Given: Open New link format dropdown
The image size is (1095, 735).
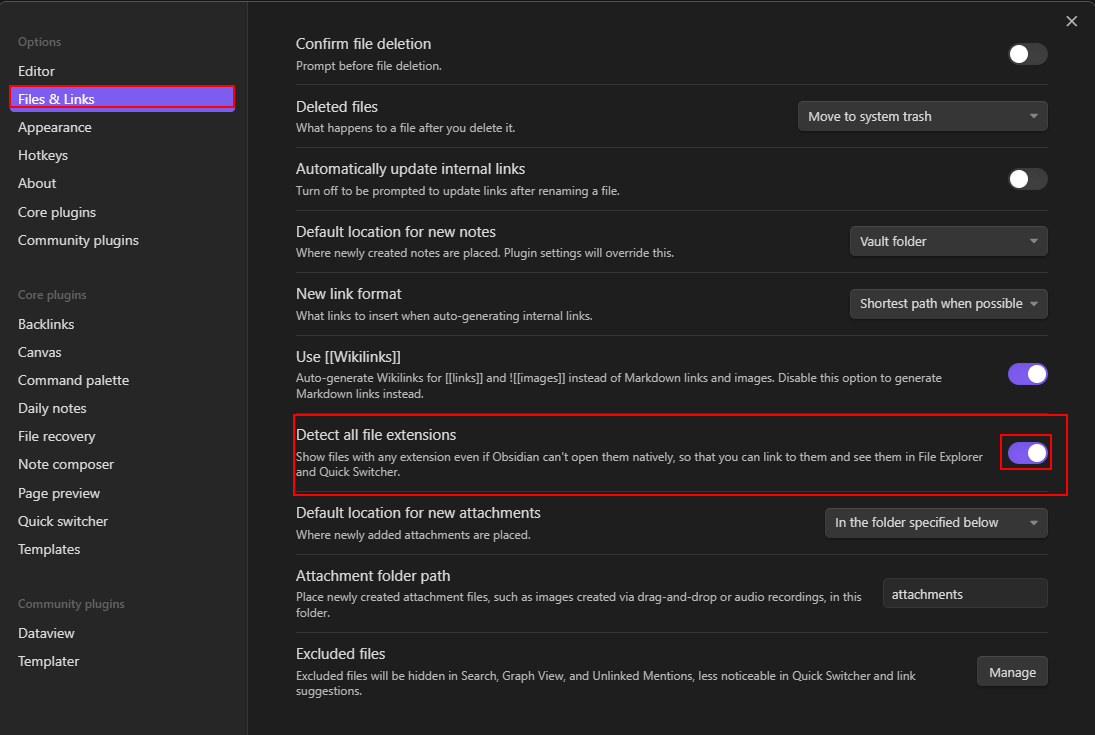Looking at the screenshot, I should [x=948, y=304].
